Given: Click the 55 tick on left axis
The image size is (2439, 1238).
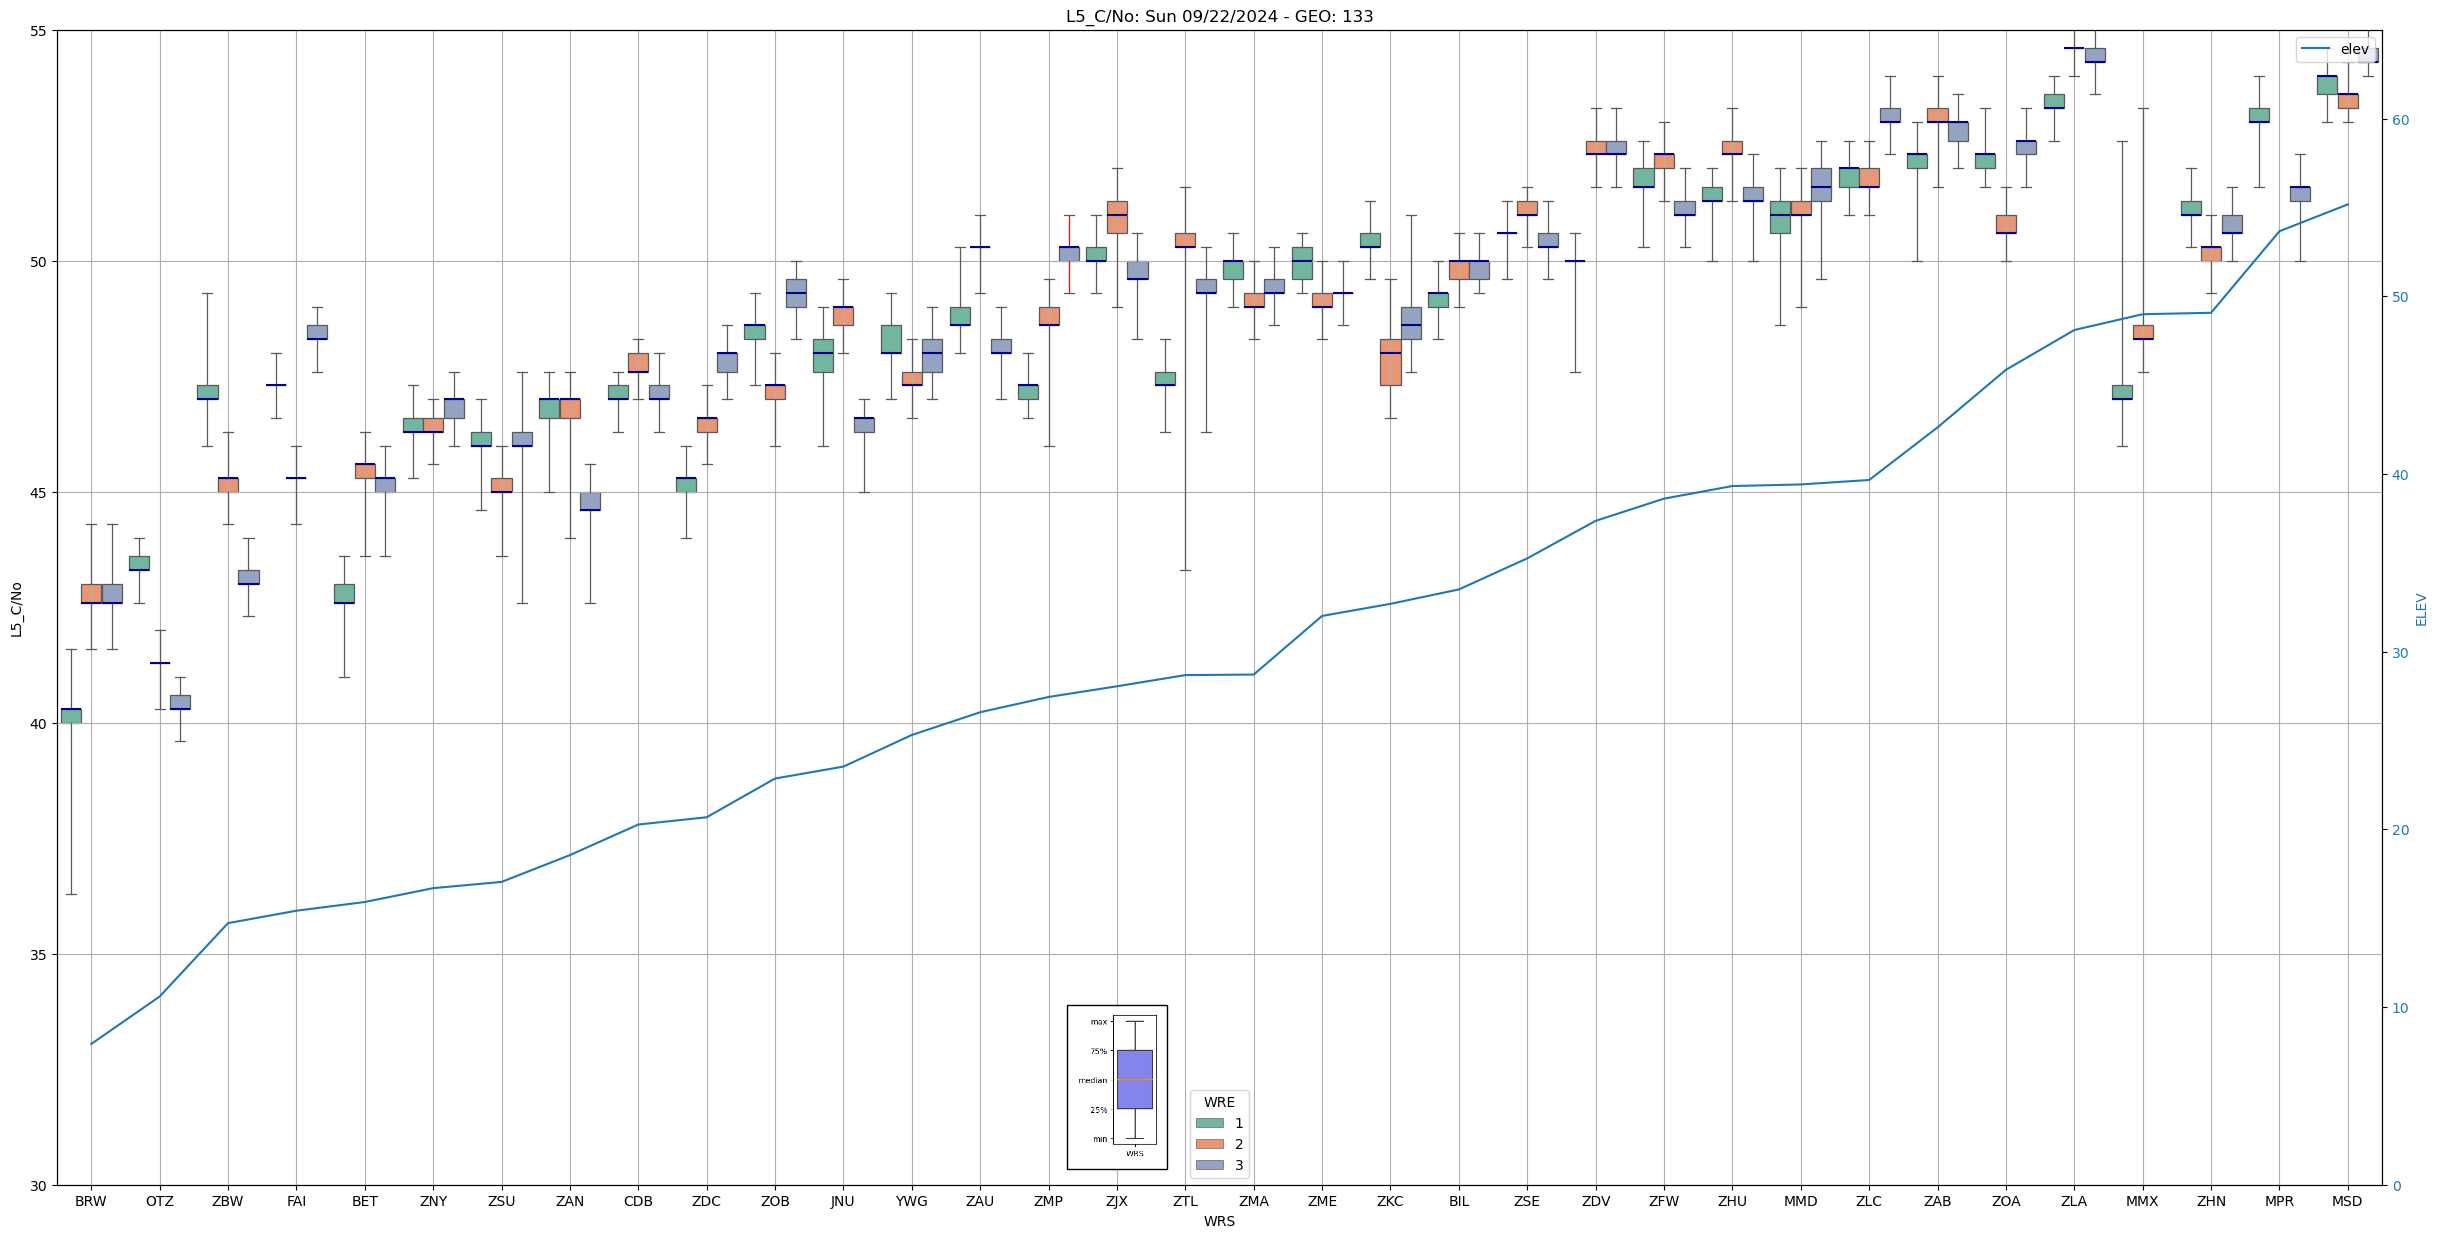Looking at the screenshot, I should [x=39, y=31].
